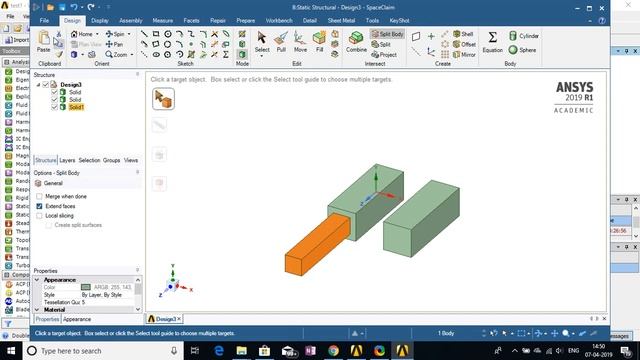Open the Measure ribbon tab
Image resolution: width=640 pixels, height=360 pixels.
coord(162,20)
